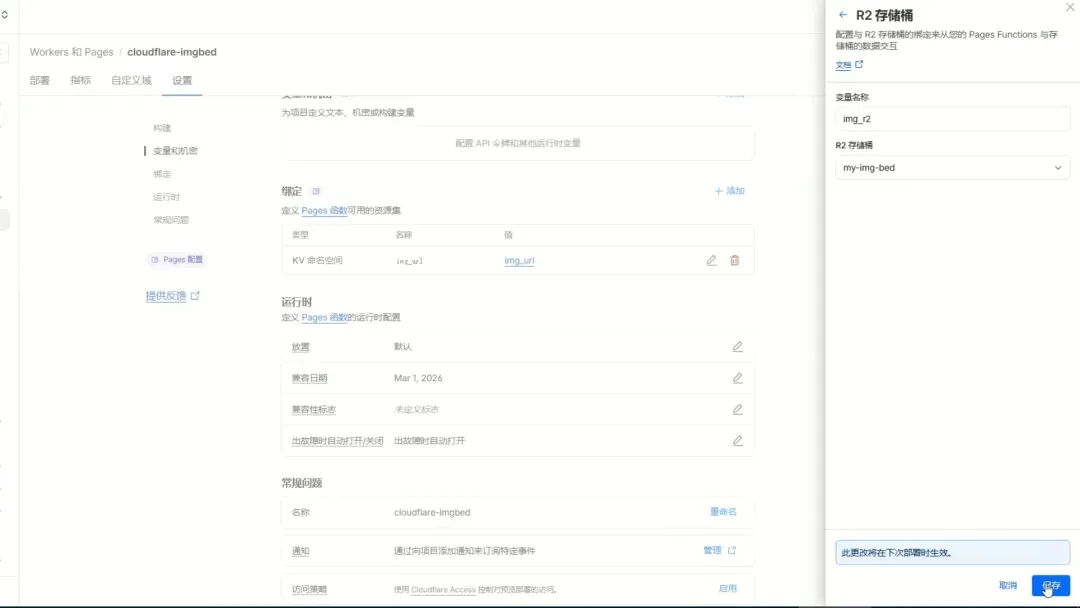Close the R2 存储桶 panel
Image resolution: width=1080 pixels, height=608 pixels.
coord(1069,8)
